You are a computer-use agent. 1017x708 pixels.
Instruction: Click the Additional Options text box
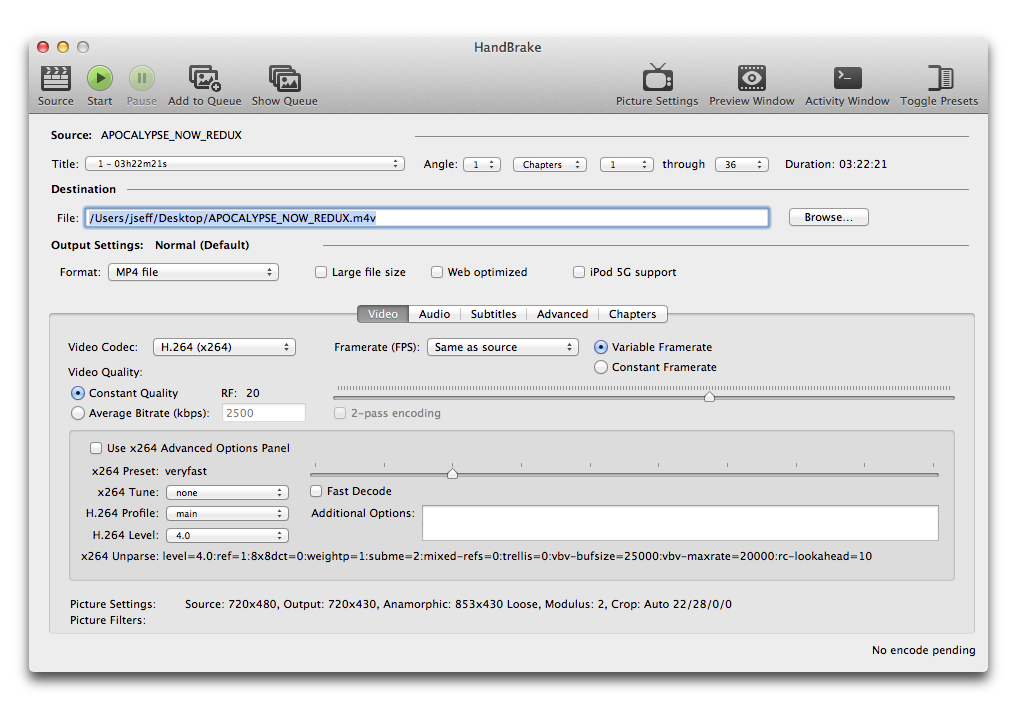tap(680, 523)
